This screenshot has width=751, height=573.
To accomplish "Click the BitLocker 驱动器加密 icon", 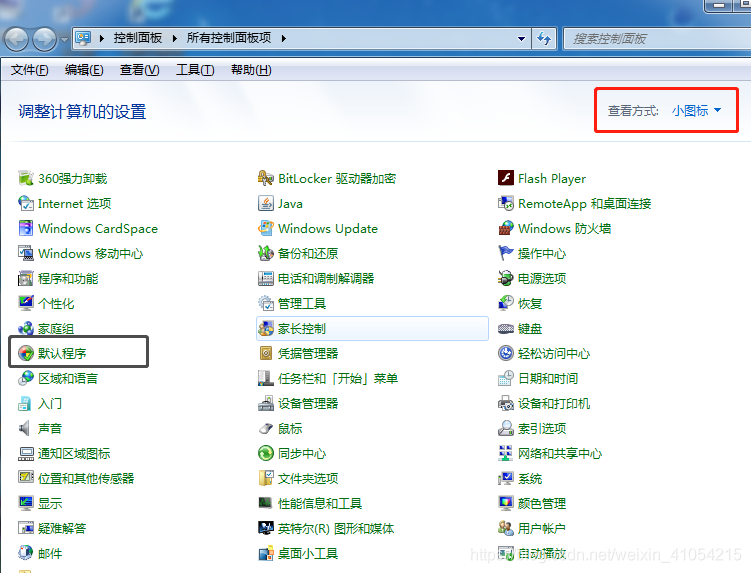I will point(266,178).
